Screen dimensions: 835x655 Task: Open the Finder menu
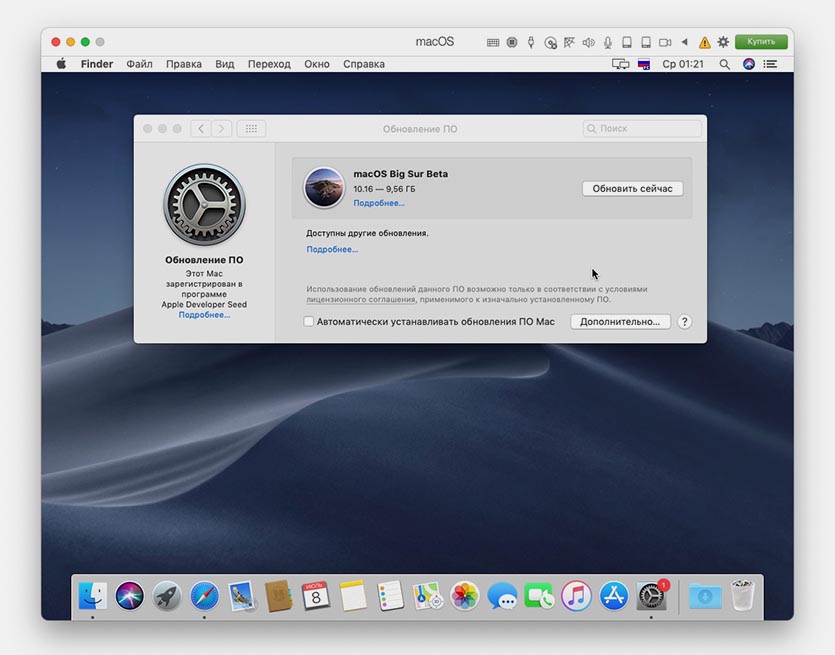click(x=97, y=64)
